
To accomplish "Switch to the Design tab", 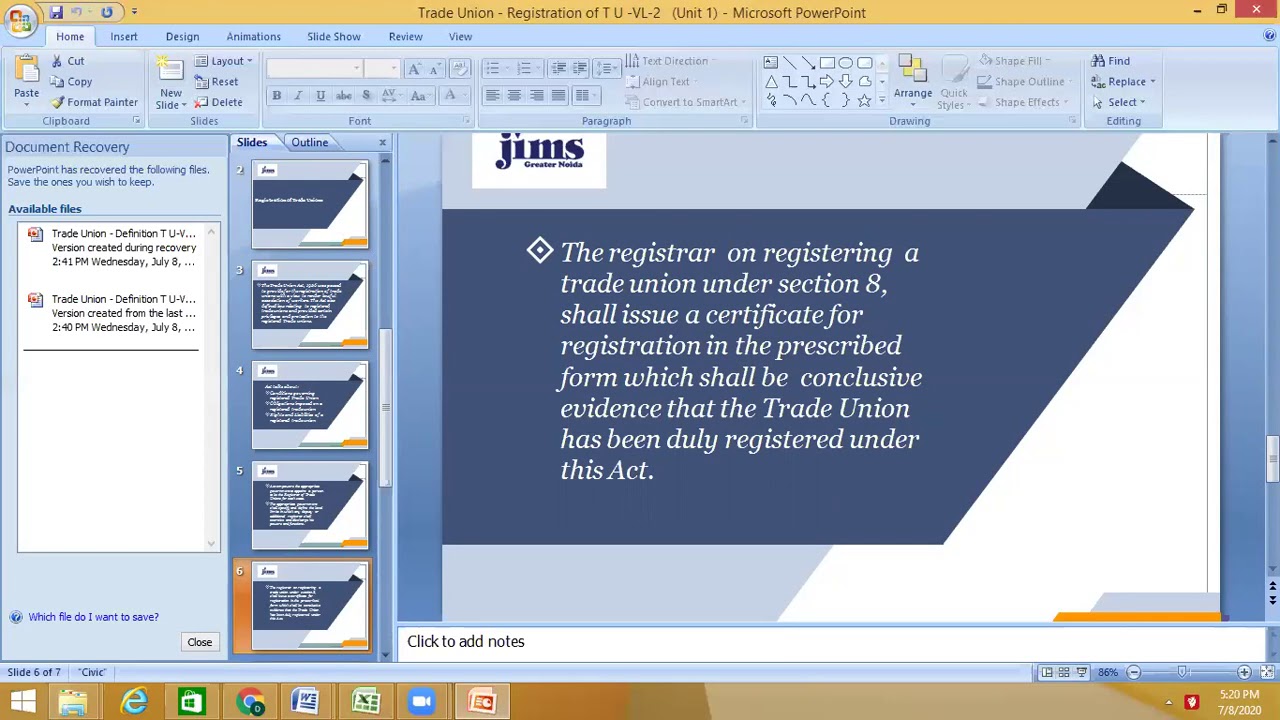I will click(x=182, y=37).
